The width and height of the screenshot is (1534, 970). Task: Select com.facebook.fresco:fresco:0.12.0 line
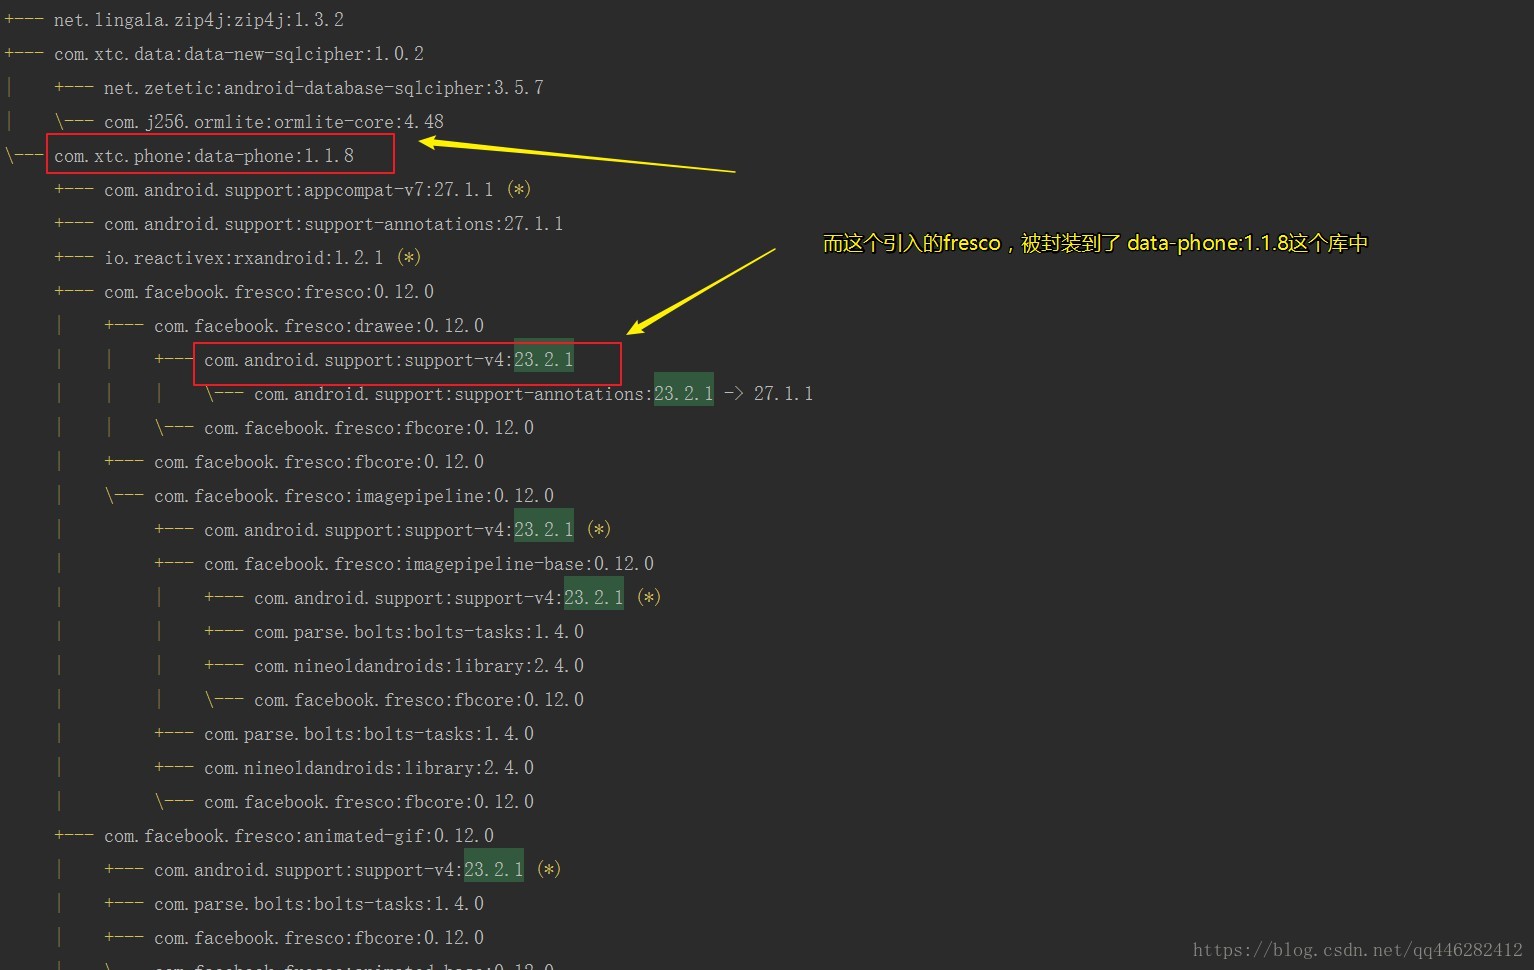click(x=269, y=292)
